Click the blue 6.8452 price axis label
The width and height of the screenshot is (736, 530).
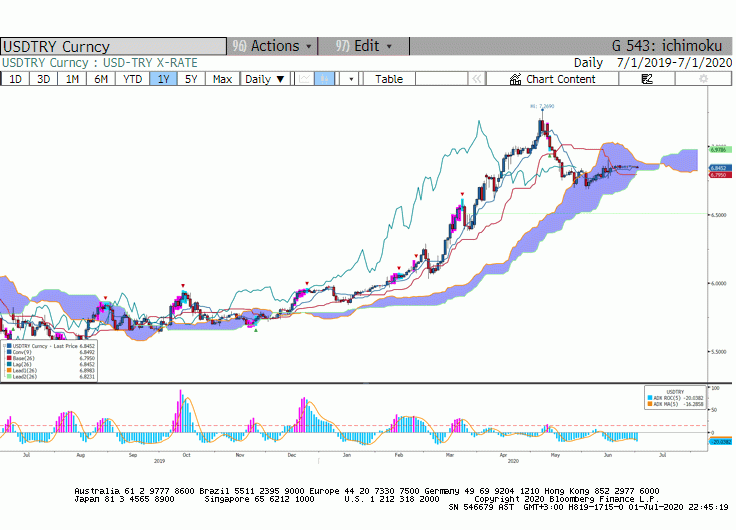click(x=721, y=168)
